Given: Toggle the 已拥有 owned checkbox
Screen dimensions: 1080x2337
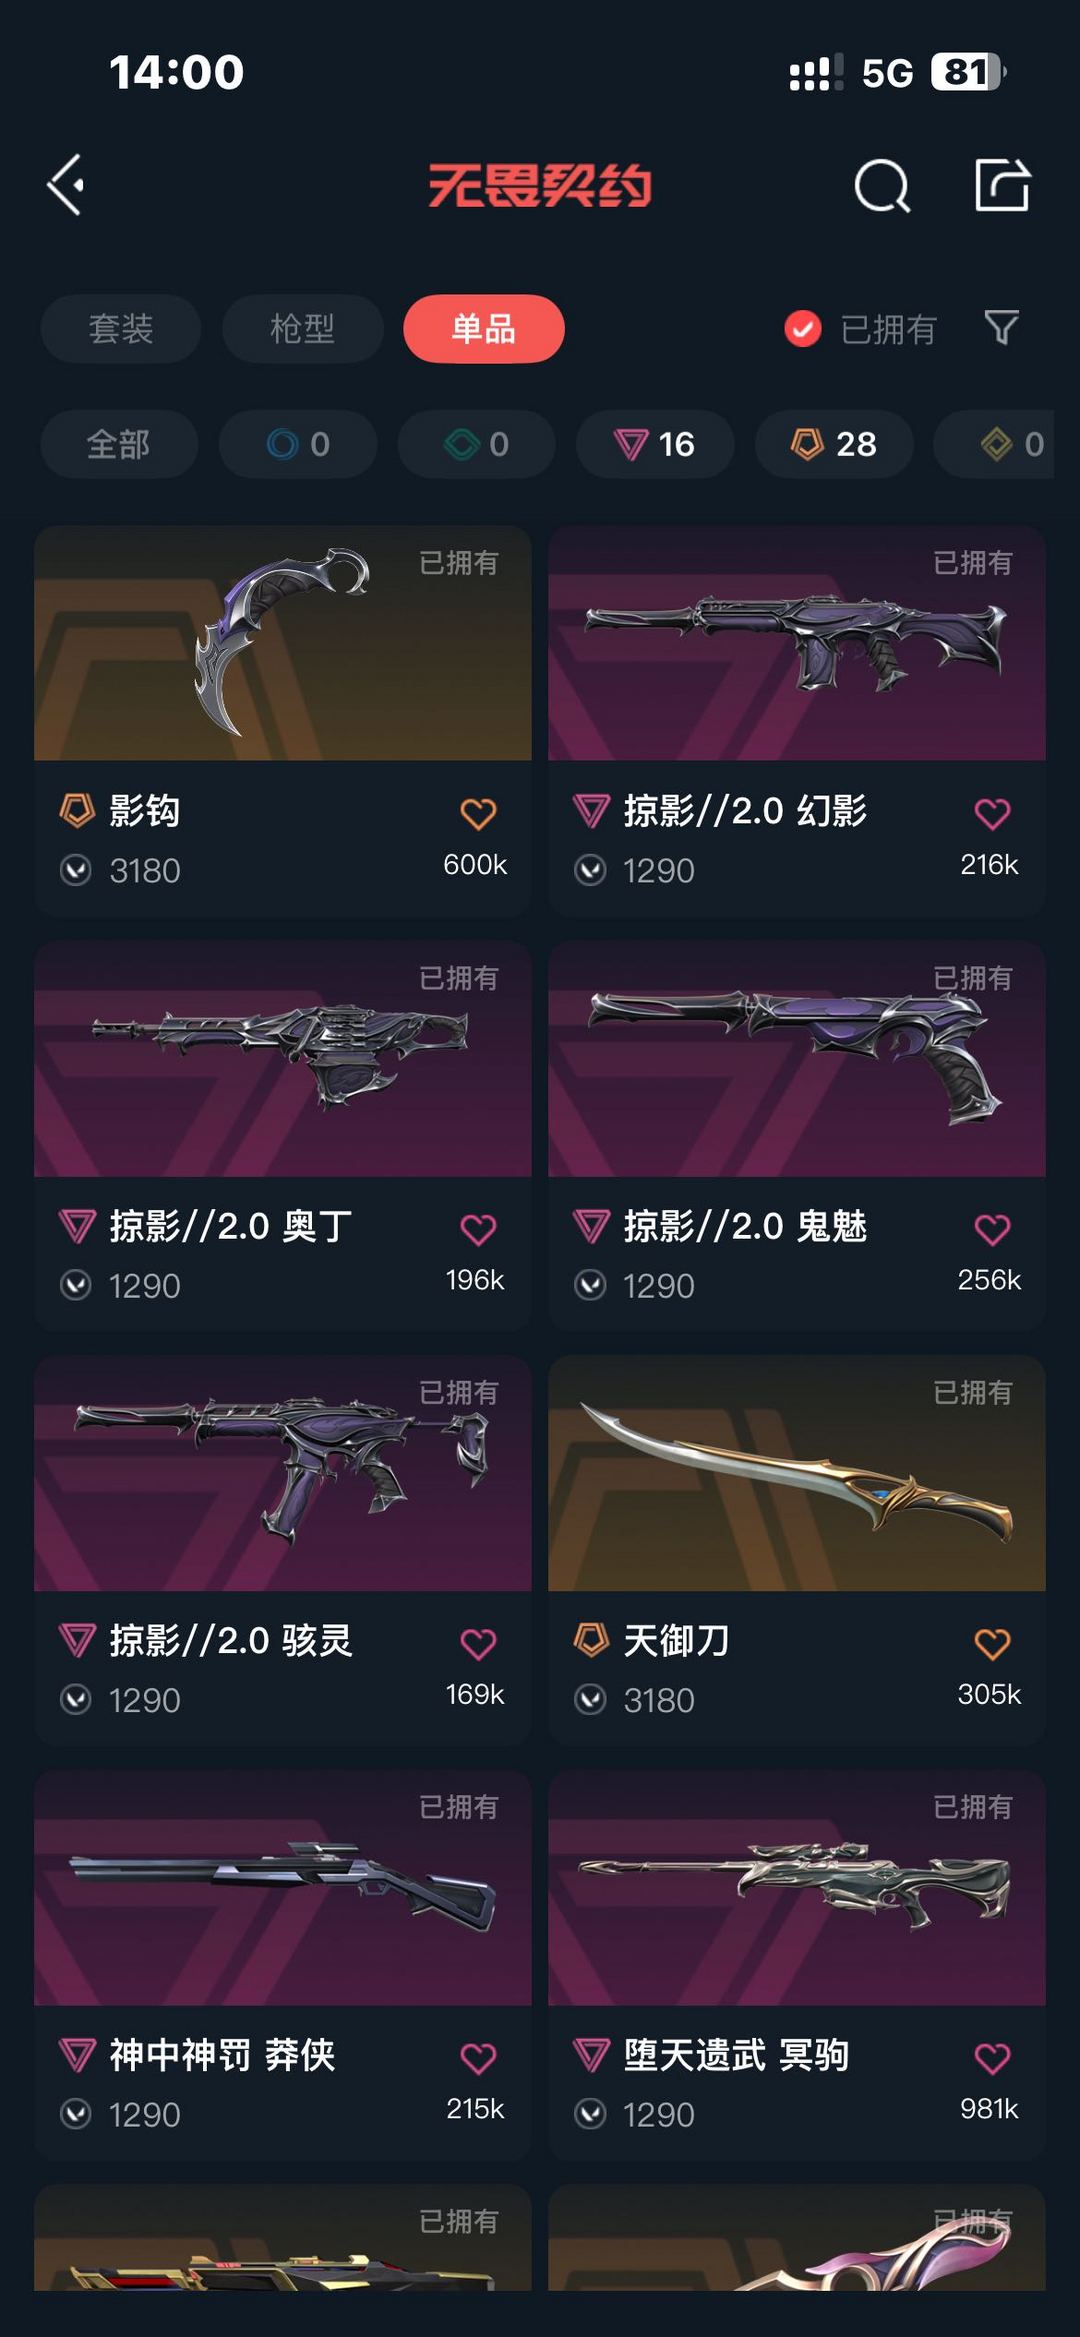Looking at the screenshot, I should (x=802, y=328).
